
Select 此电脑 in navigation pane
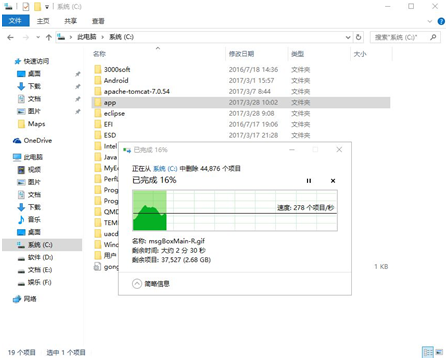[x=33, y=157]
